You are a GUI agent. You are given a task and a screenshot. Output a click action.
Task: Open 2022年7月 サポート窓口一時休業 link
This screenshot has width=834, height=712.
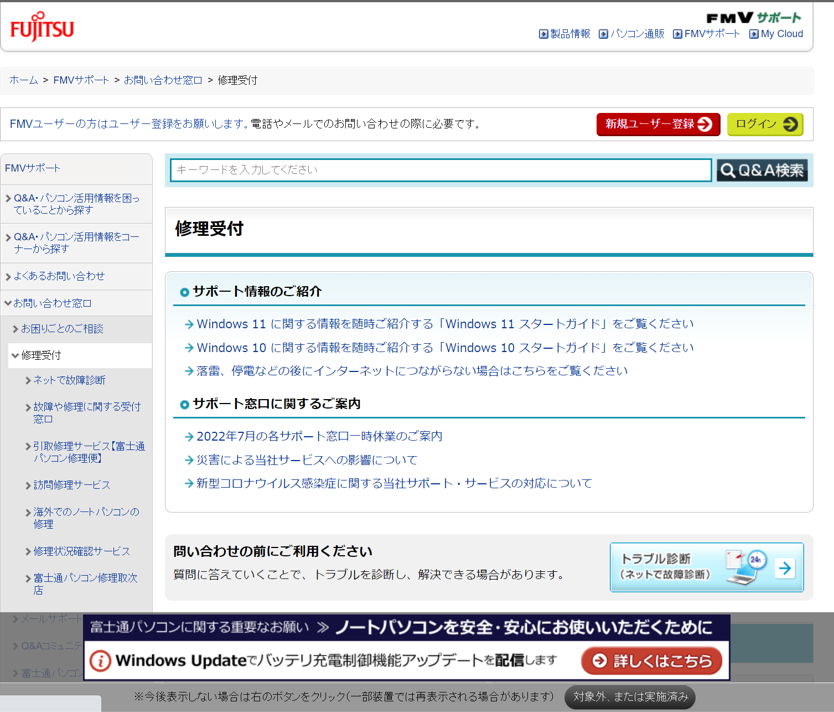pos(319,437)
